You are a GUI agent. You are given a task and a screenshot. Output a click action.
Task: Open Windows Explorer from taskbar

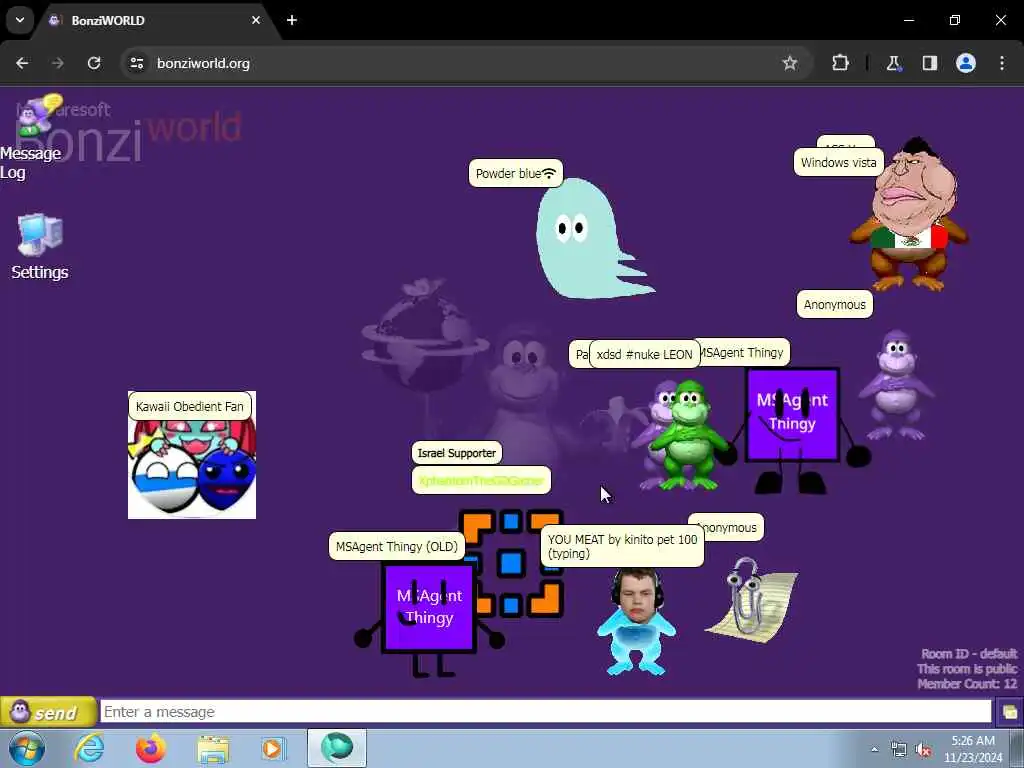(213, 748)
